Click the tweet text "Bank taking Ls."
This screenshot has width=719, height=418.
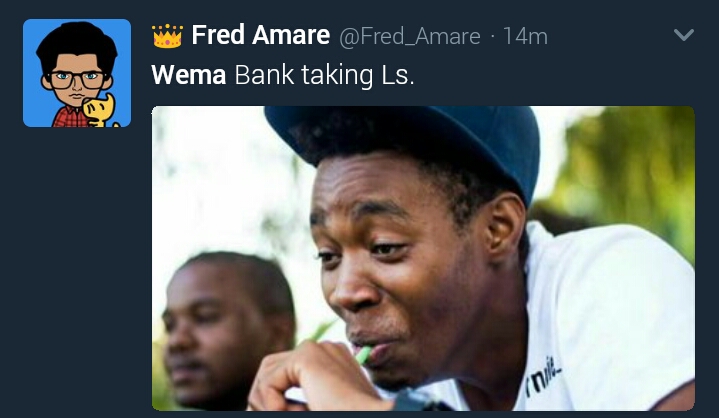[324, 75]
